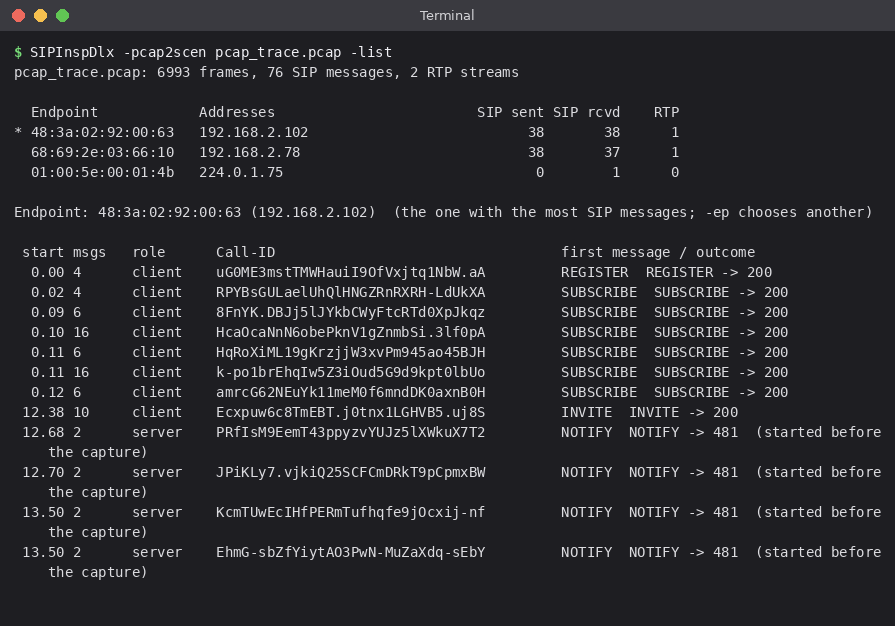Image resolution: width=895 pixels, height=626 pixels.
Task: Click the 'Call-ID' column header
Action: [245, 252]
